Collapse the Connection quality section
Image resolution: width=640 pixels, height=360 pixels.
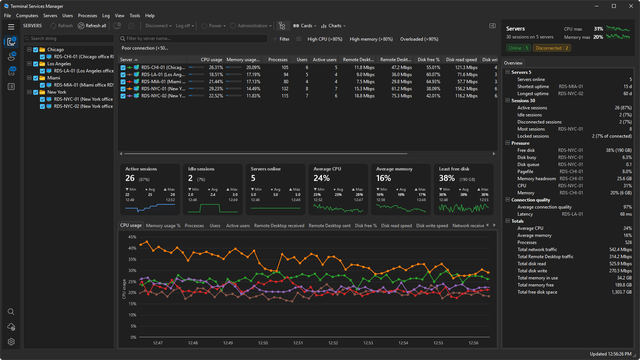coord(508,200)
